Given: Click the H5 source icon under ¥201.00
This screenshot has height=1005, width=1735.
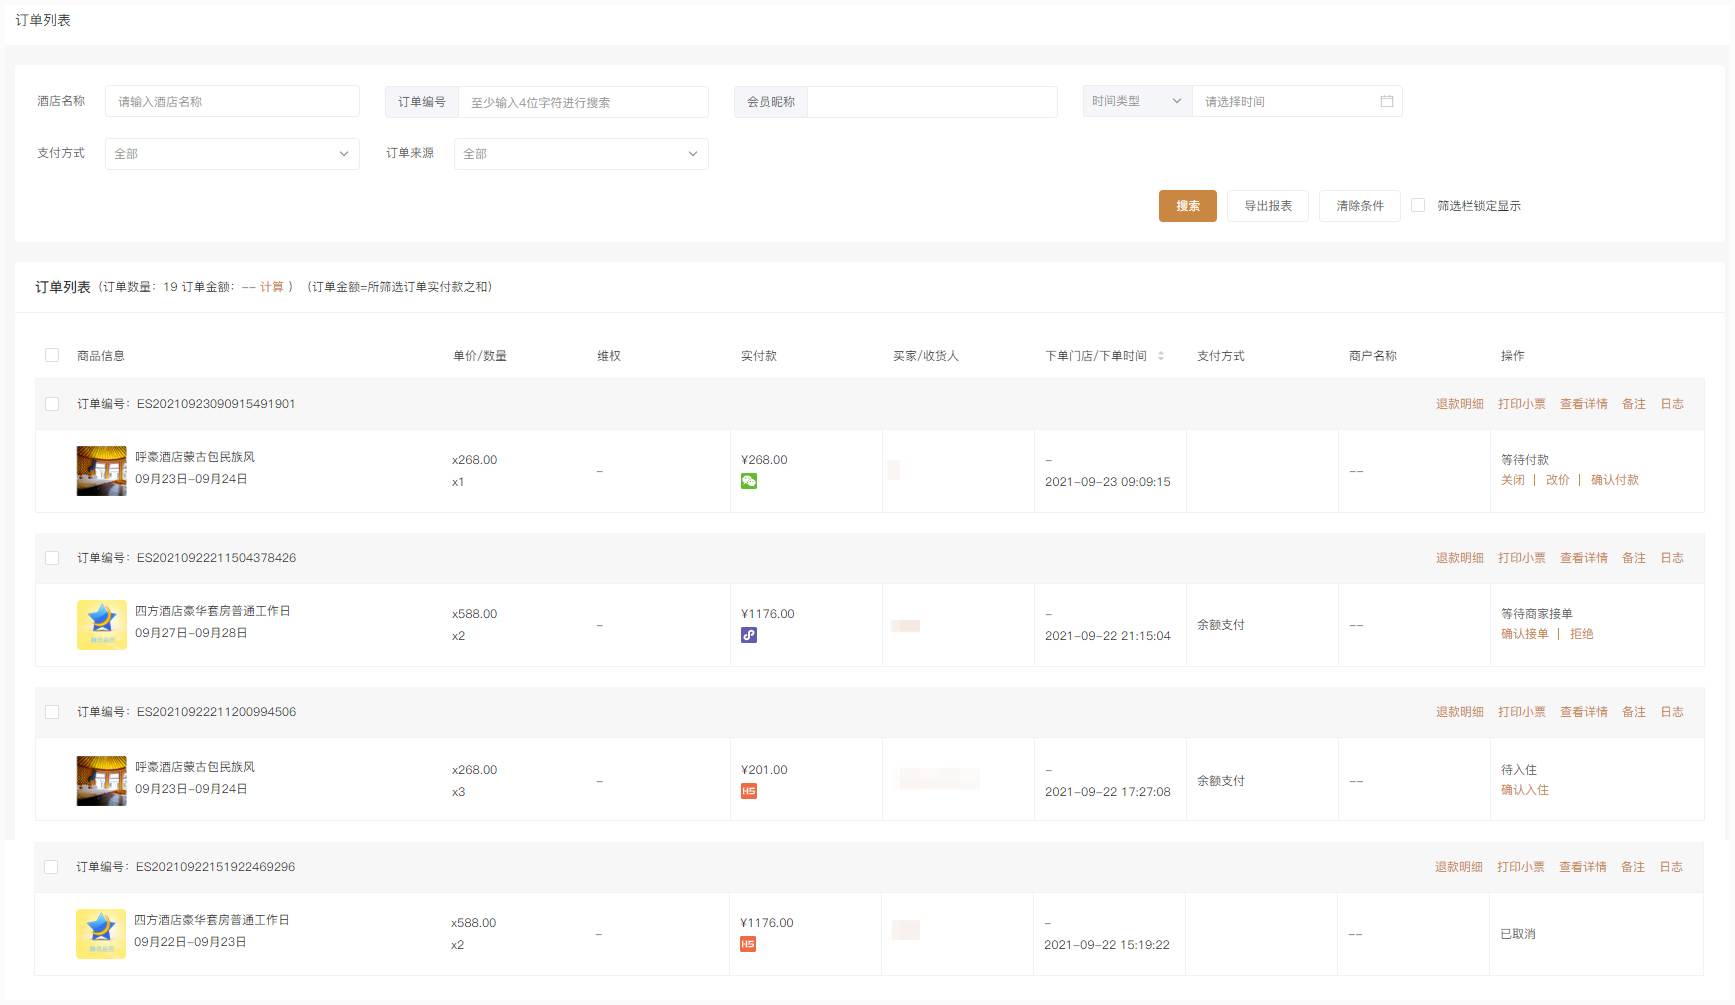Looking at the screenshot, I should [x=749, y=791].
